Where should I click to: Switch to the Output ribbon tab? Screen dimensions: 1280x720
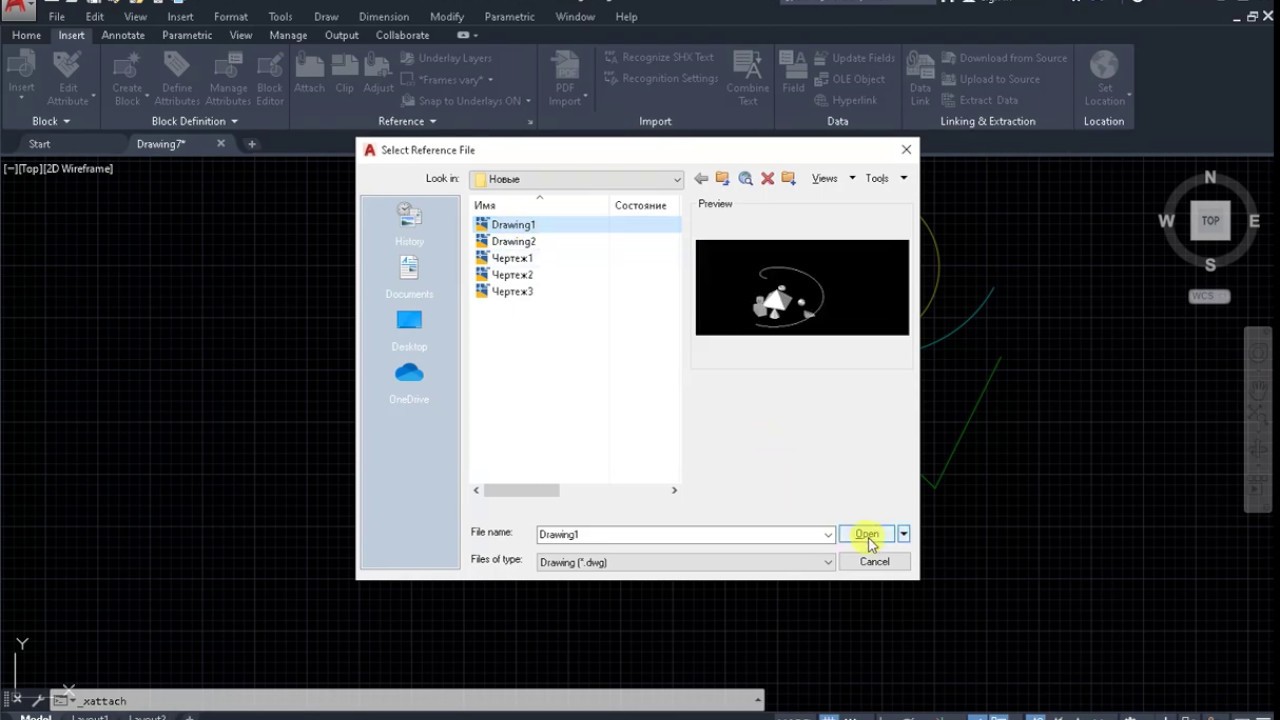(x=341, y=35)
